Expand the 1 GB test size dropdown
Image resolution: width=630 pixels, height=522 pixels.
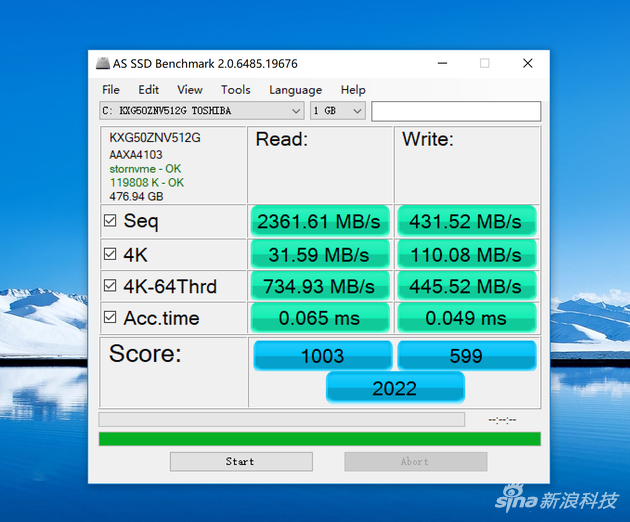click(x=338, y=111)
